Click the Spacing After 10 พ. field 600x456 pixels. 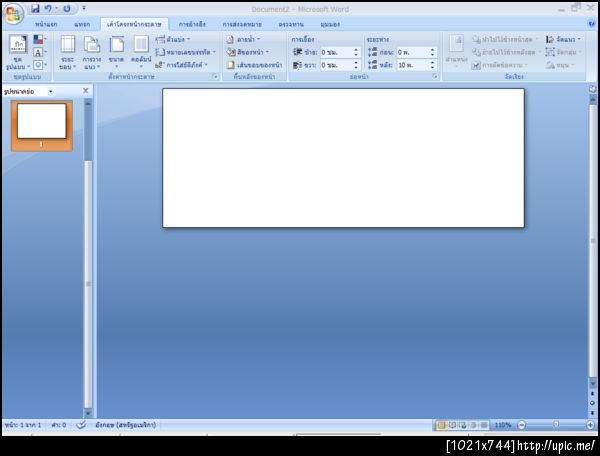(417, 65)
